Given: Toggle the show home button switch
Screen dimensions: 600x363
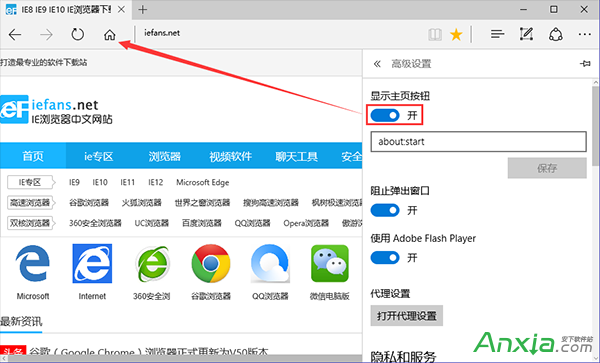Looking at the screenshot, I should [x=385, y=115].
